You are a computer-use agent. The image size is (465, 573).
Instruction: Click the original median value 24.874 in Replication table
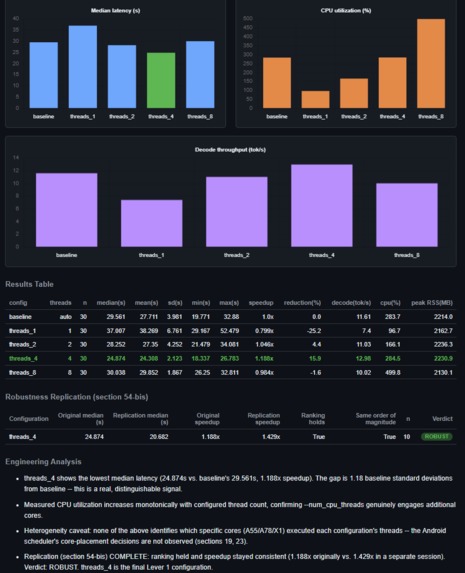94,437
